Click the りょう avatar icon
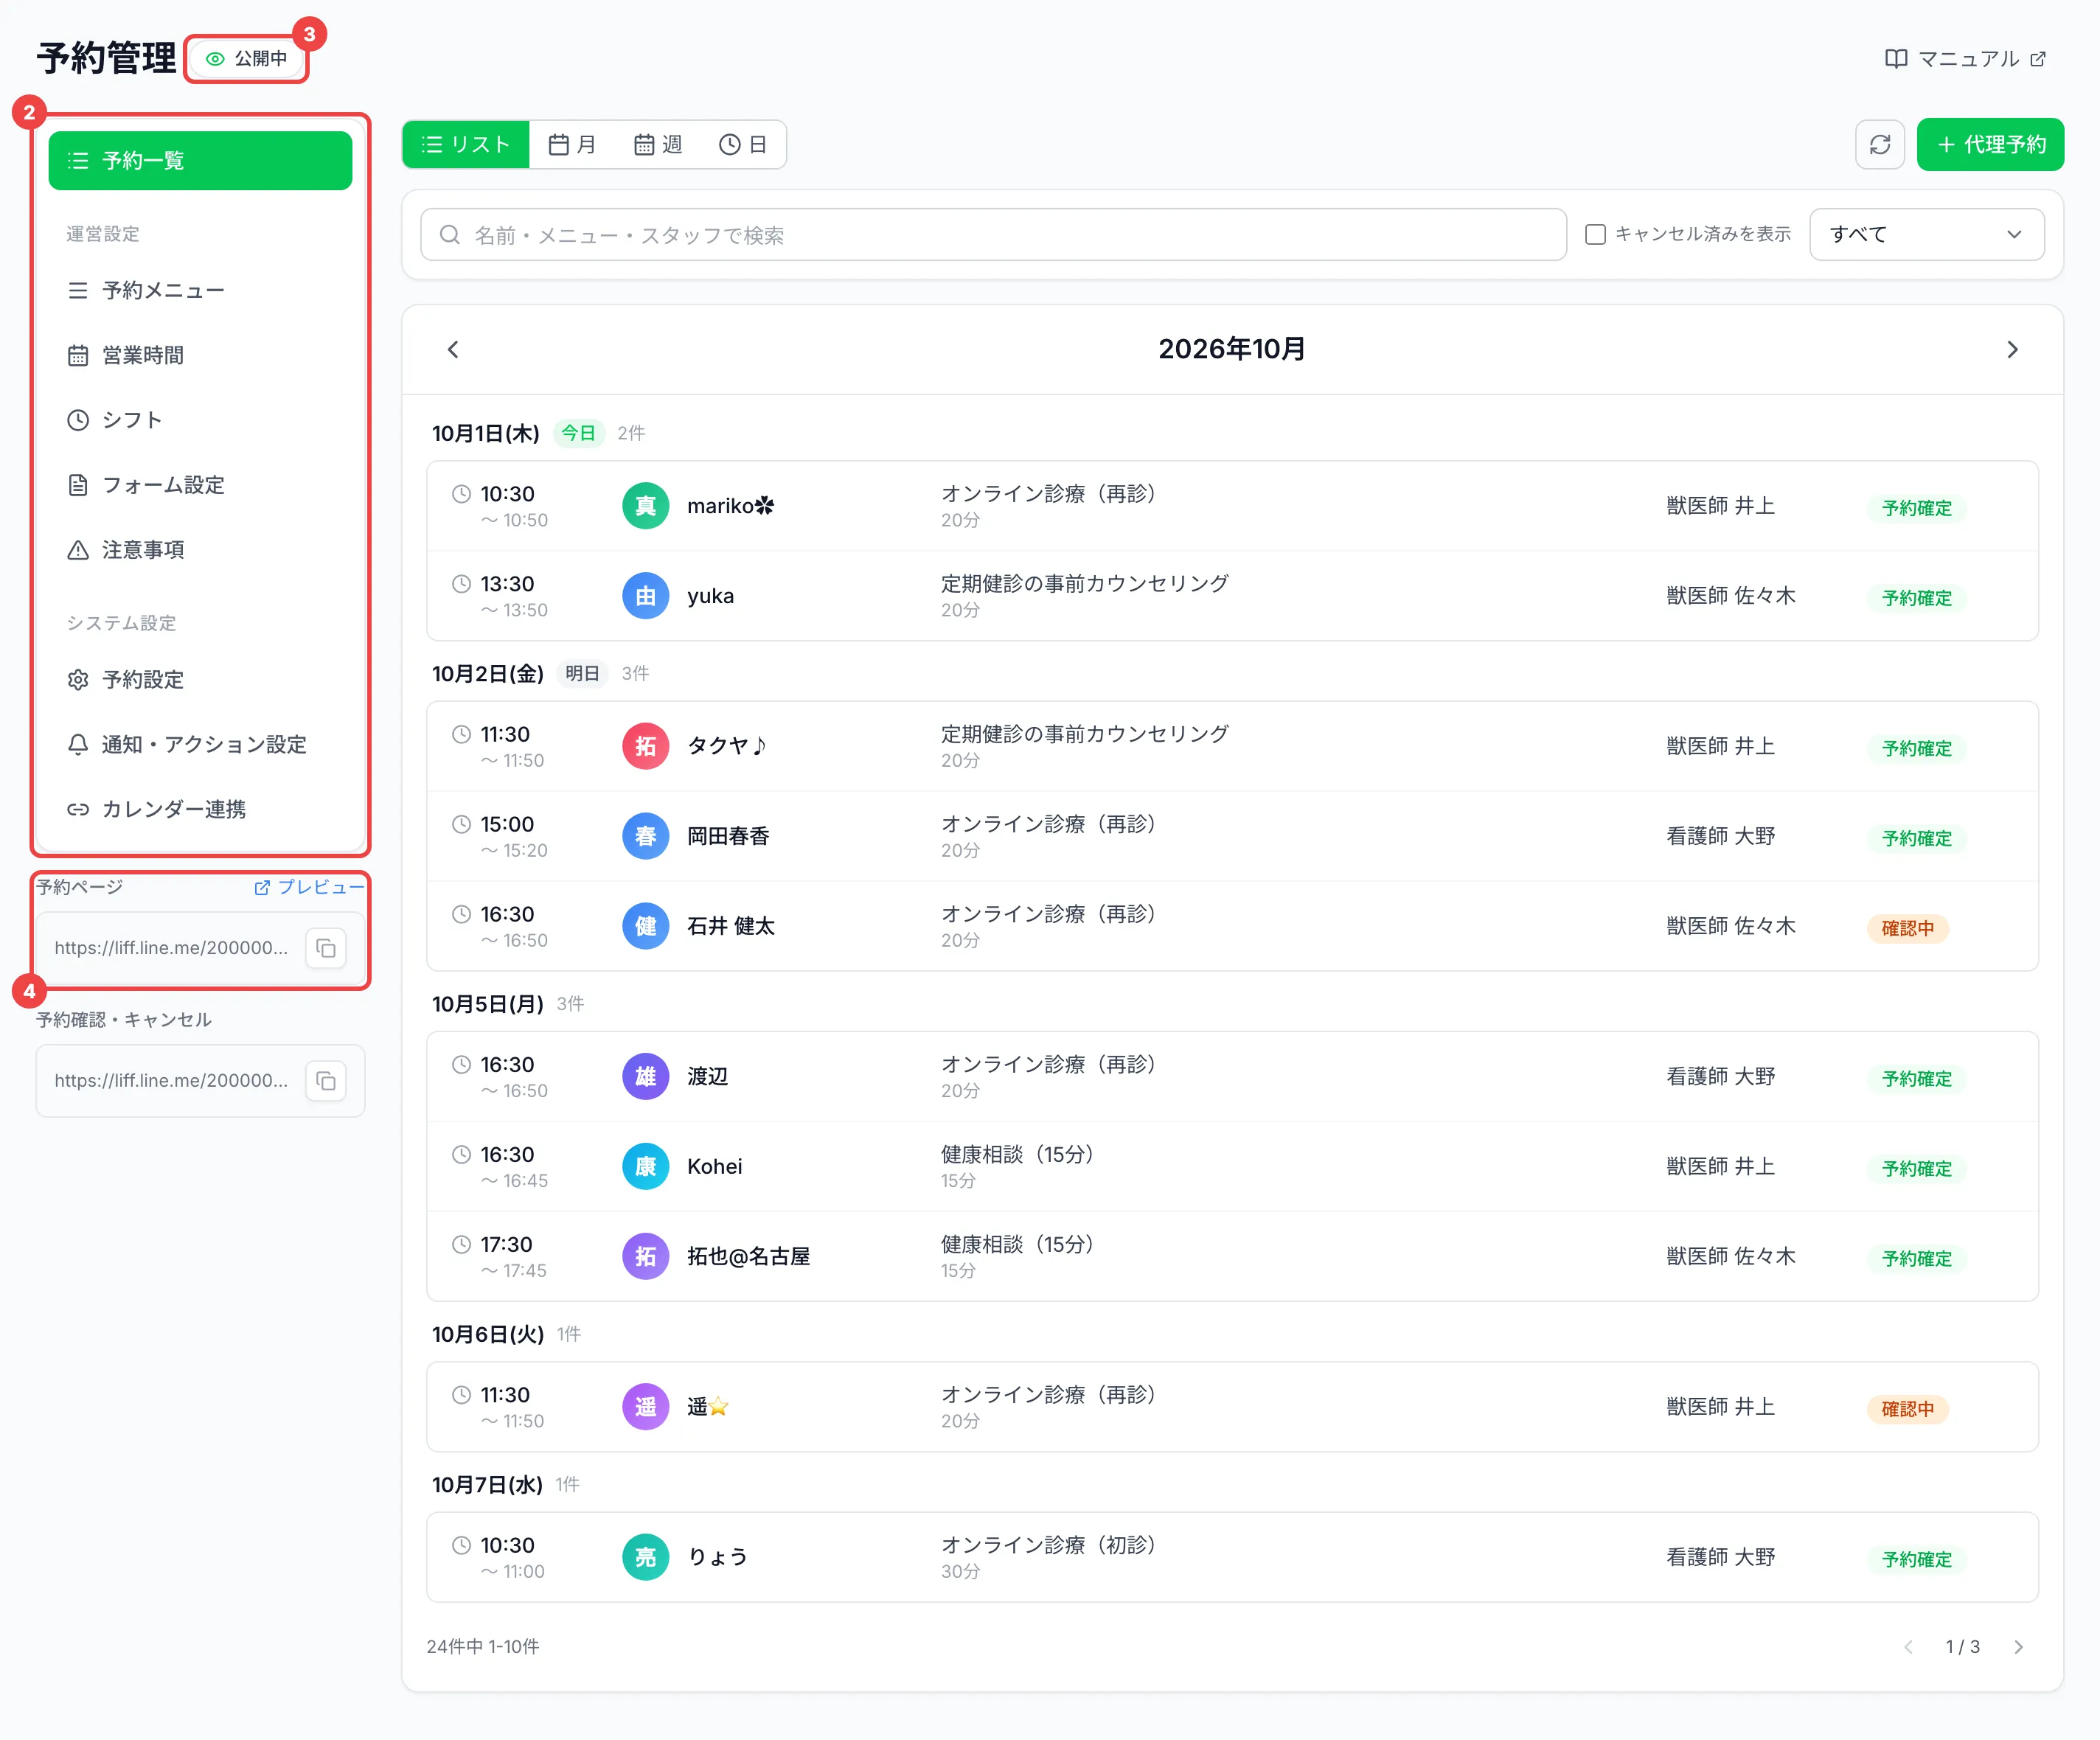2100x1740 pixels. [x=645, y=1557]
